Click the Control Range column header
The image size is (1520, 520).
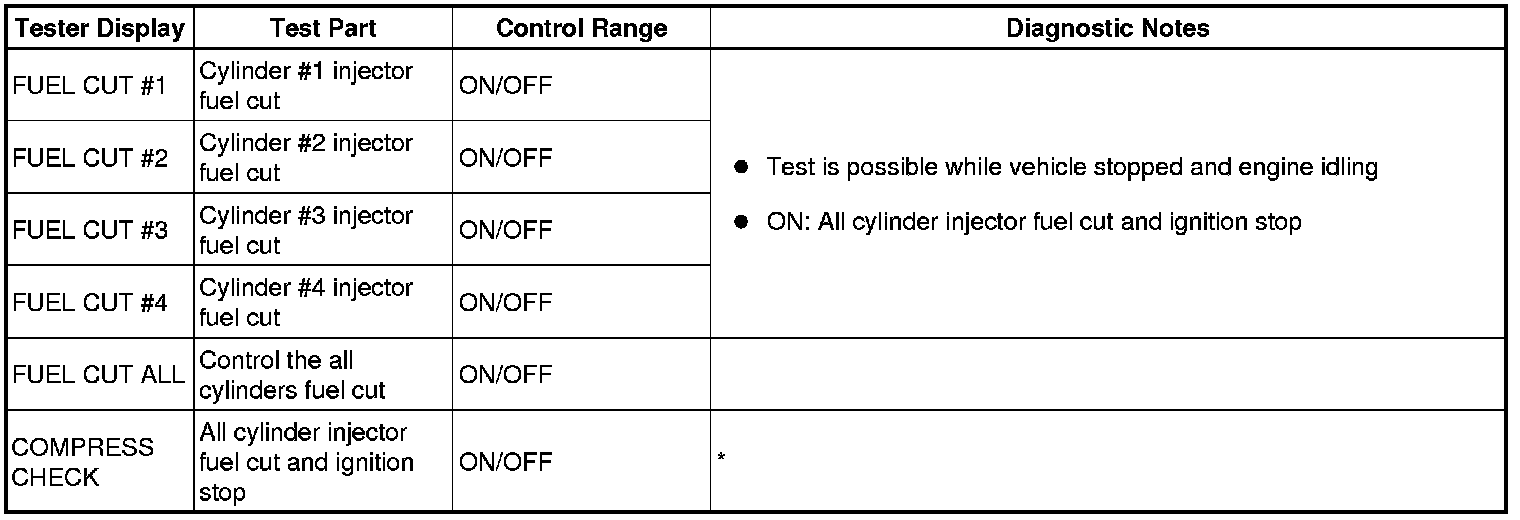pos(581,29)
